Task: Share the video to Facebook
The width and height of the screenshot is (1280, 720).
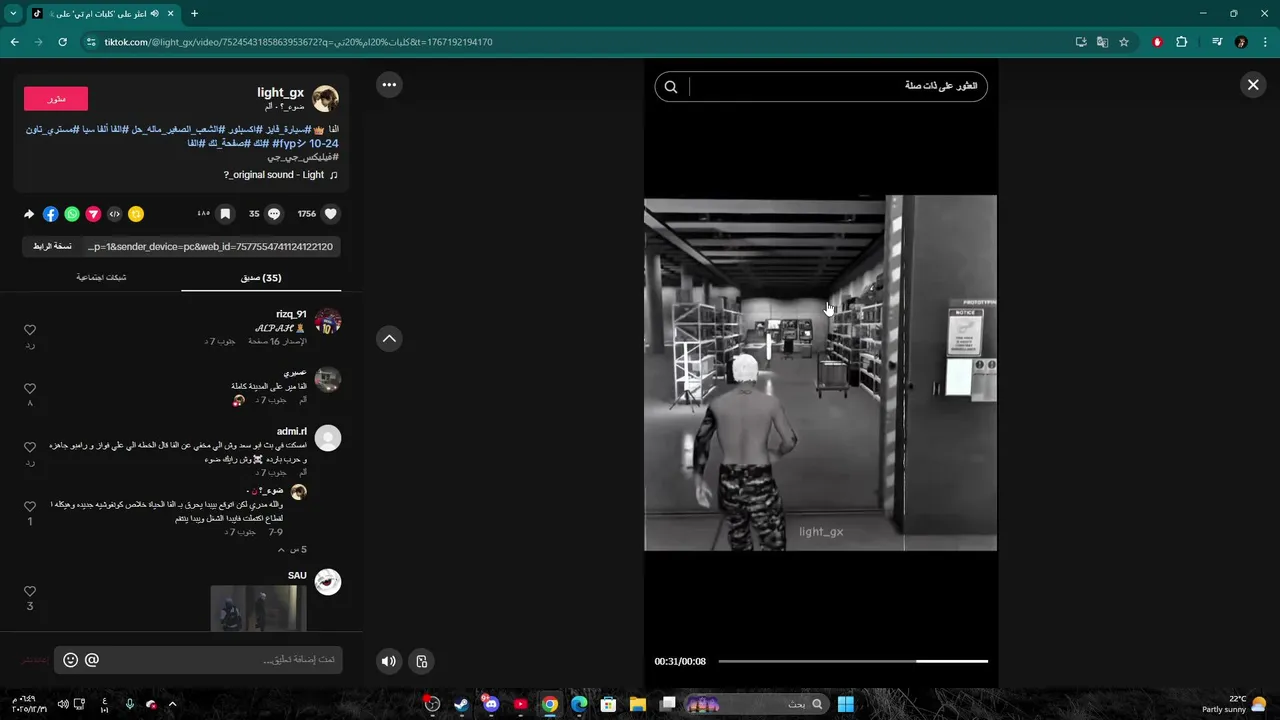Action: [51, 214]
